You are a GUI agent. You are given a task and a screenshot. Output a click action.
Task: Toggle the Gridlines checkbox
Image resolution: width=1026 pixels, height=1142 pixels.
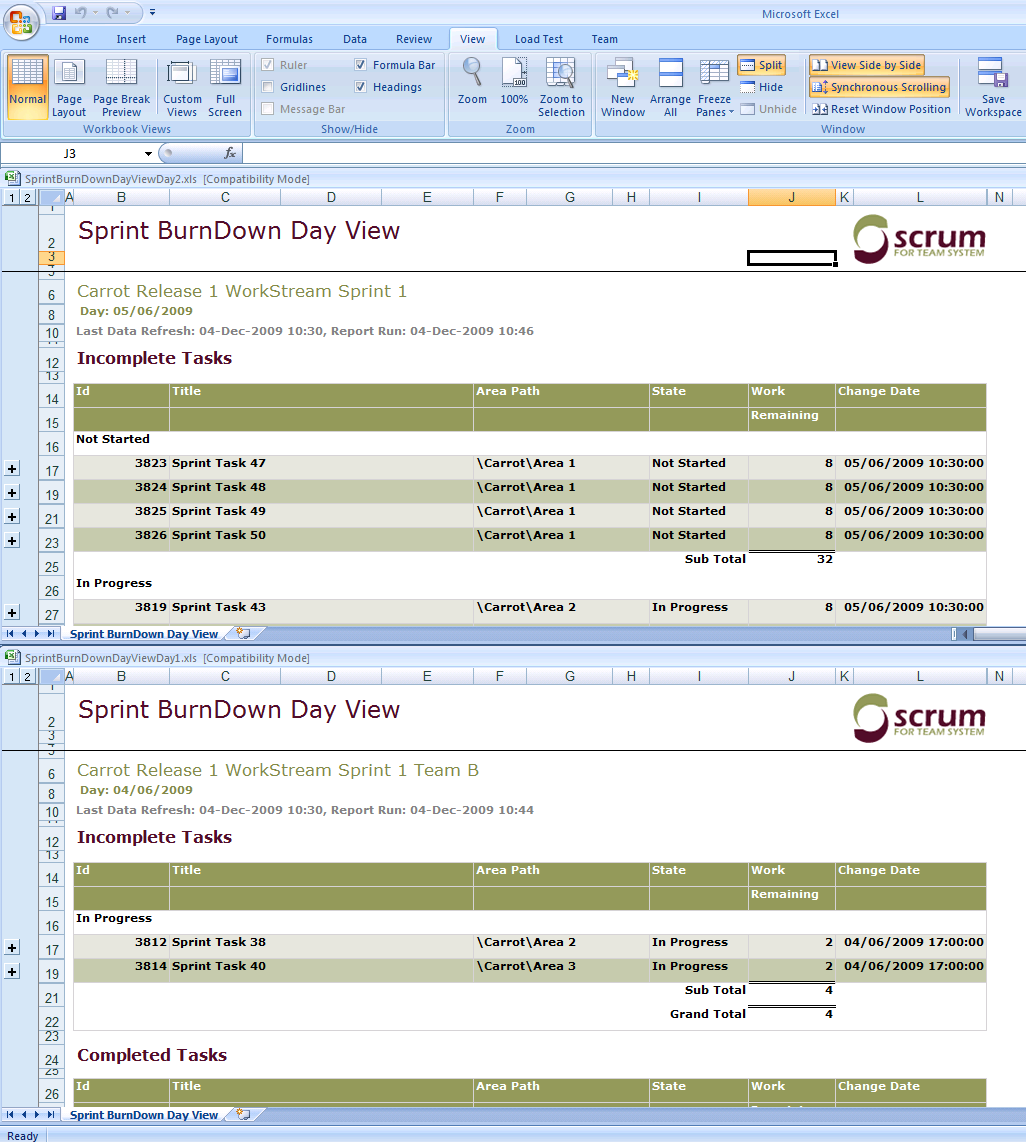(x=268, y=87)
